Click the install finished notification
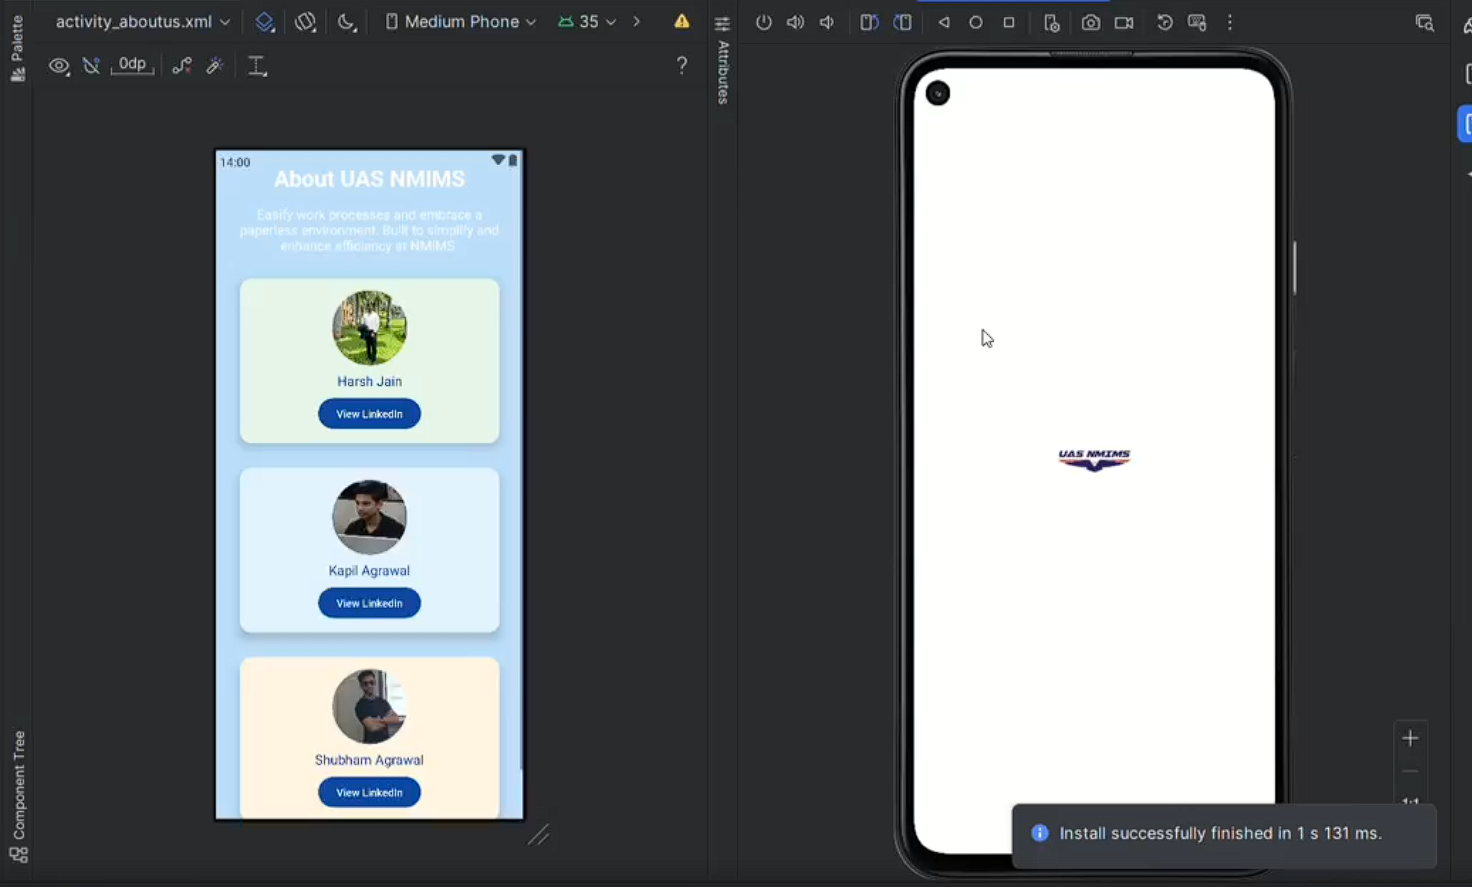This screenshot has height=887, width=1472. pyautogui.click(x=1224, y=834)
